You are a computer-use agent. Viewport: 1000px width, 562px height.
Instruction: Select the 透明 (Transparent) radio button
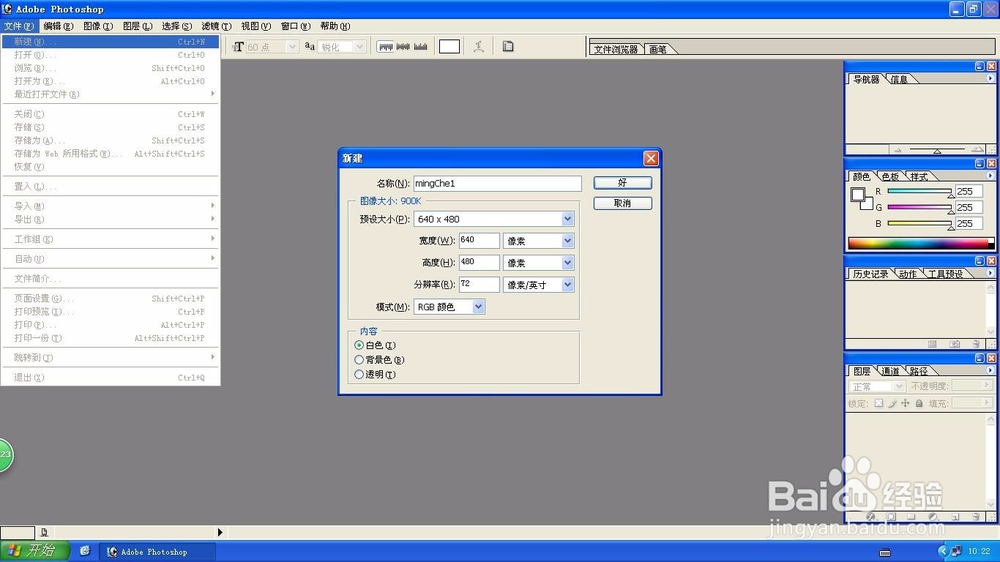(359, 374)
